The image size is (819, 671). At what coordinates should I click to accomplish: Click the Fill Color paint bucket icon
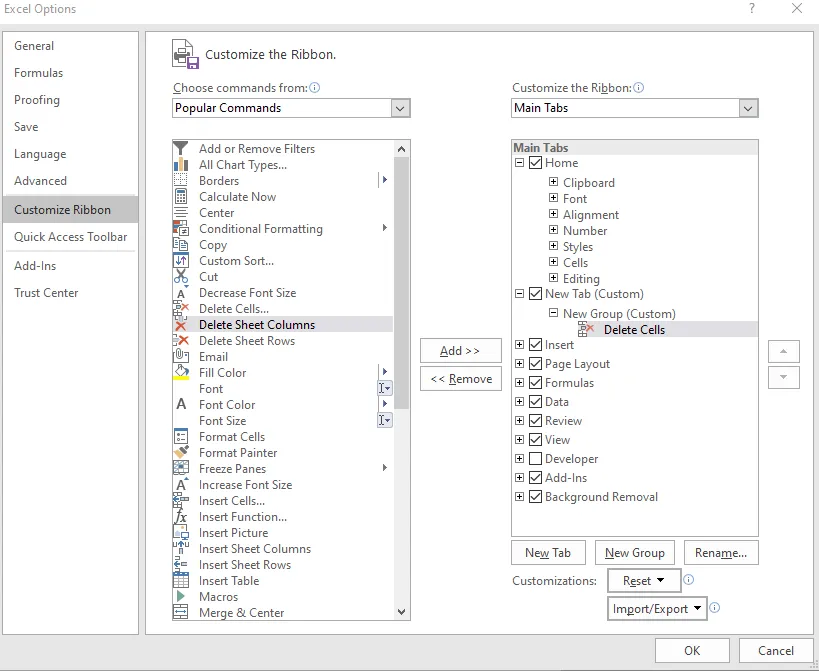coord(181,372)
